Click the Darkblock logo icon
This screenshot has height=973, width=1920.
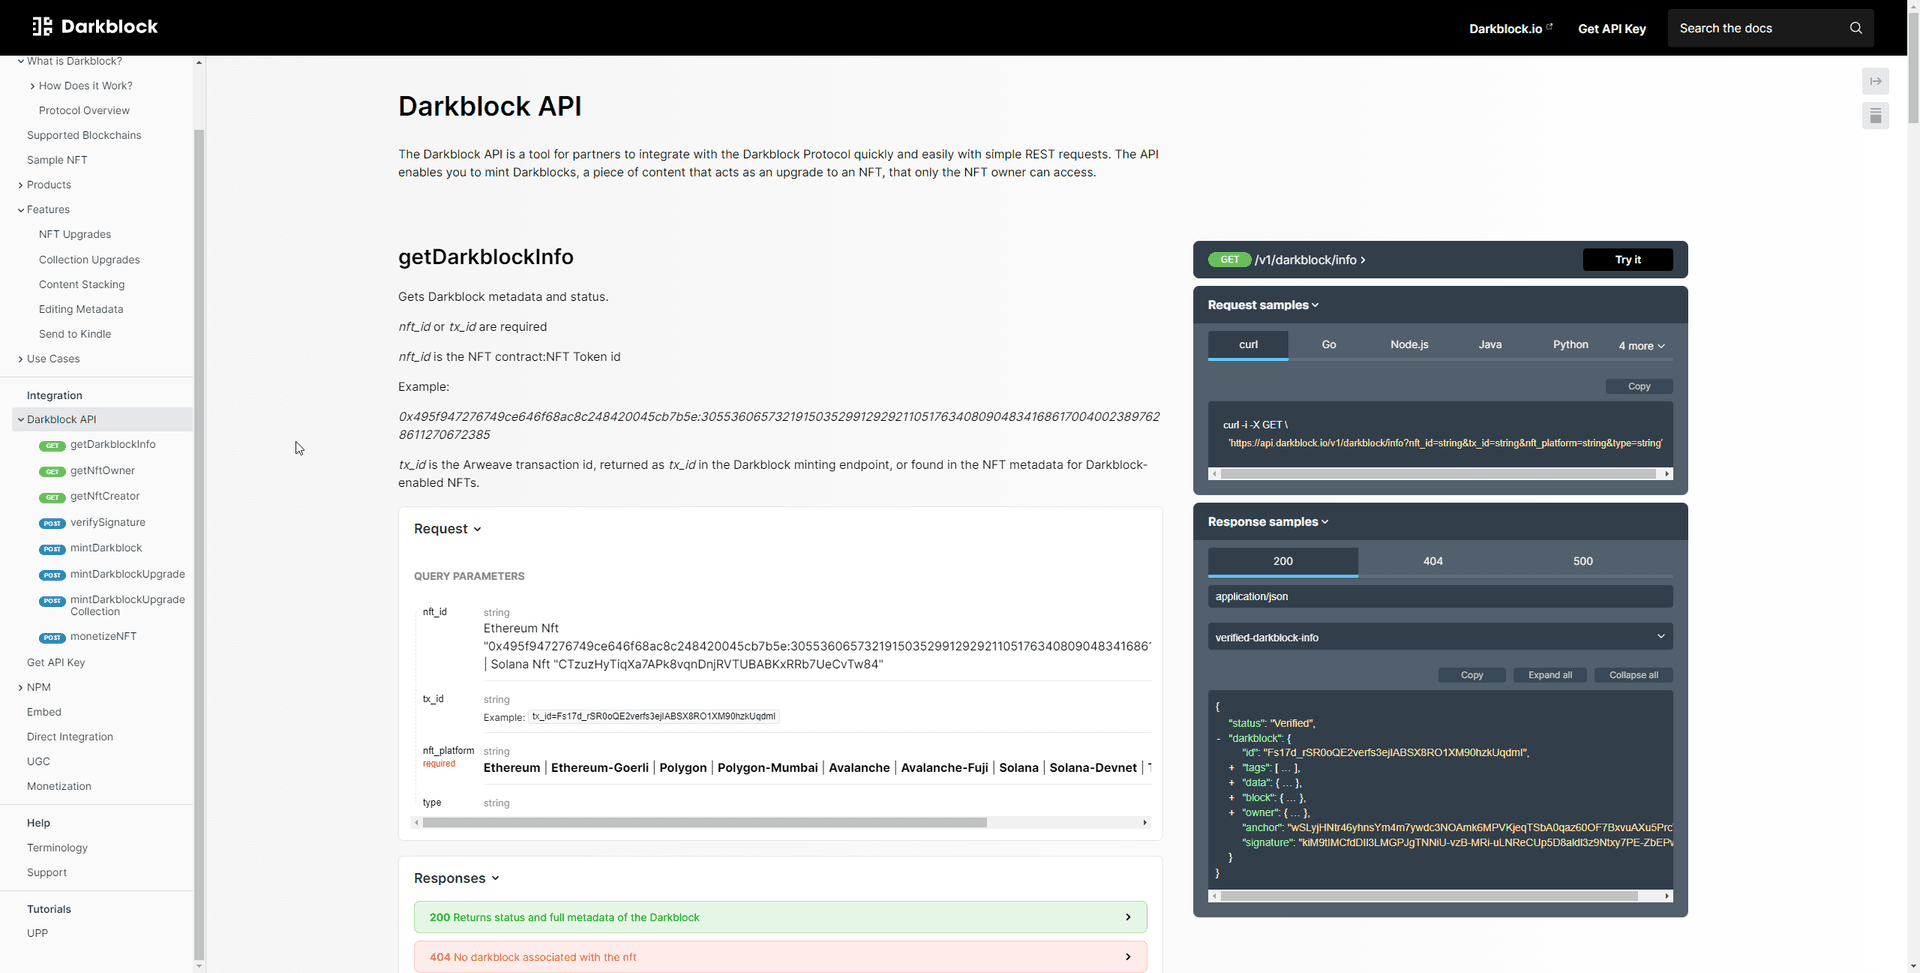42,27
